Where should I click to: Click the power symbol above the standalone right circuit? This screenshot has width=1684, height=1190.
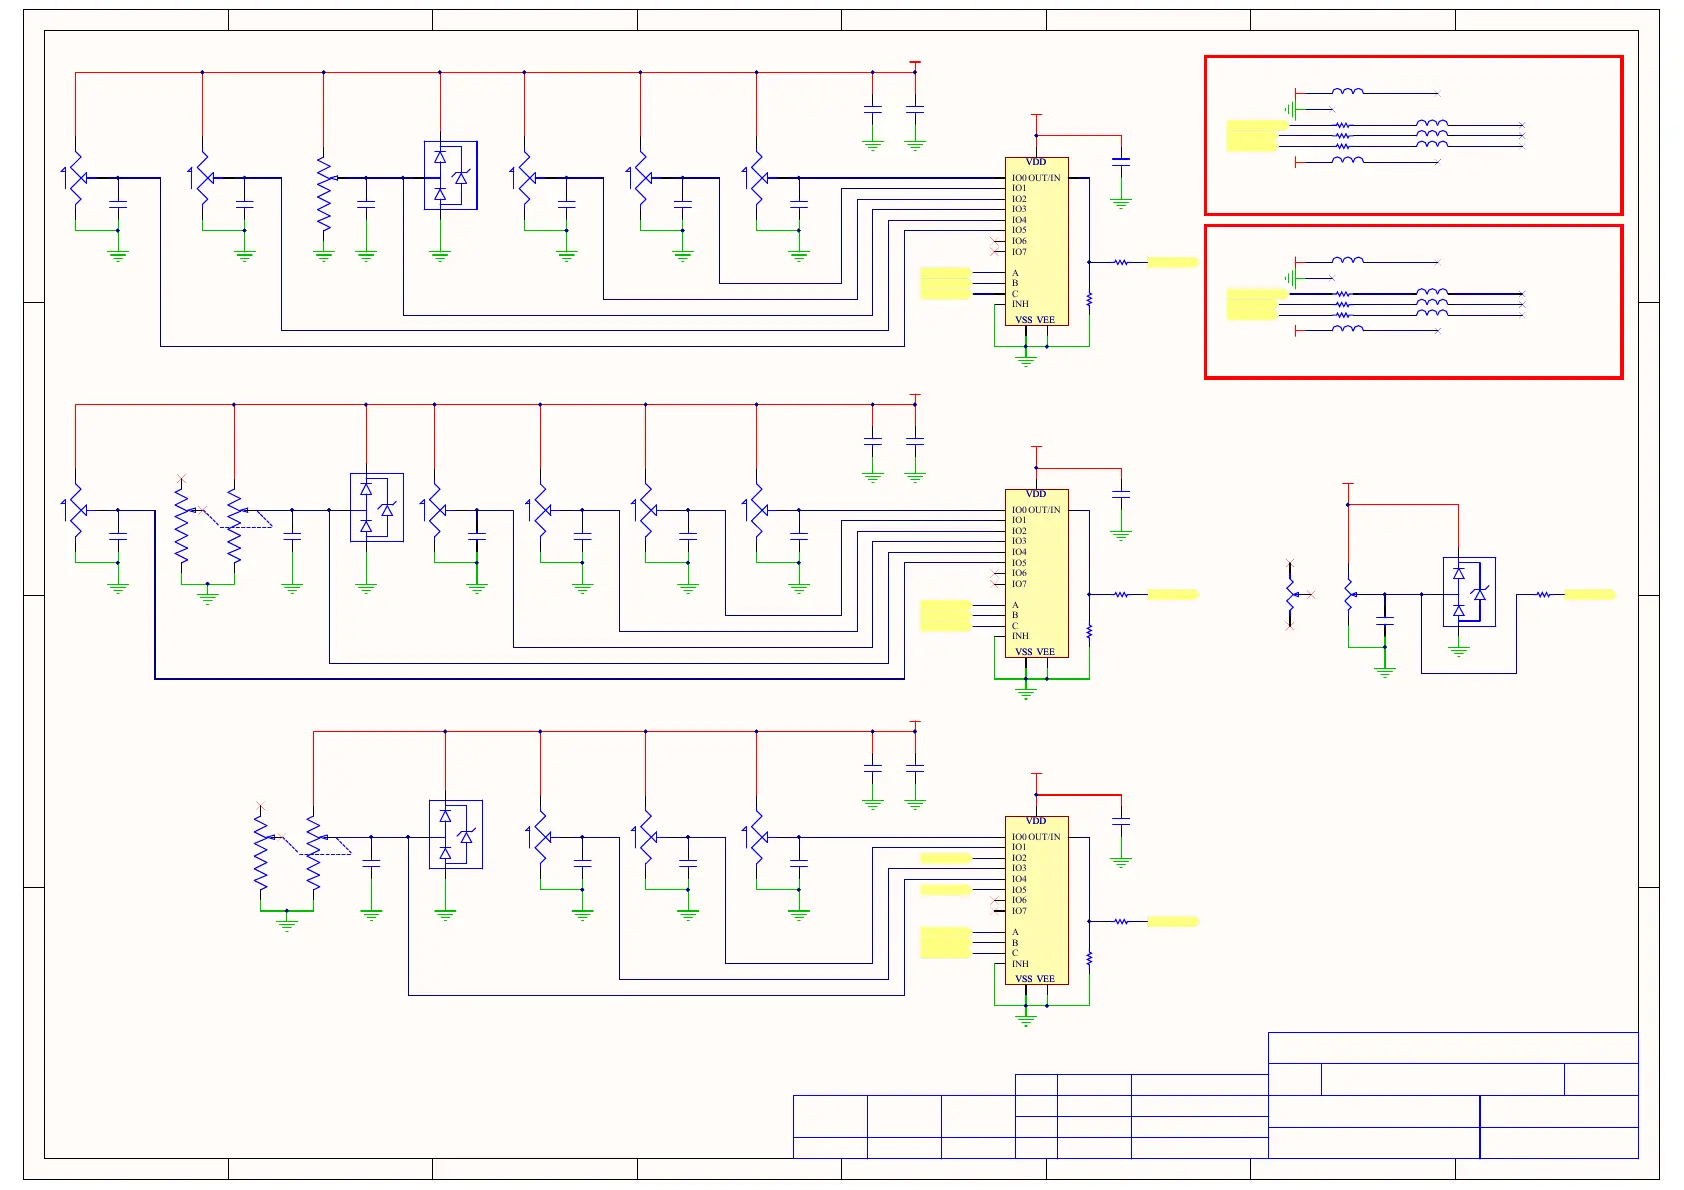point(1348,486)
